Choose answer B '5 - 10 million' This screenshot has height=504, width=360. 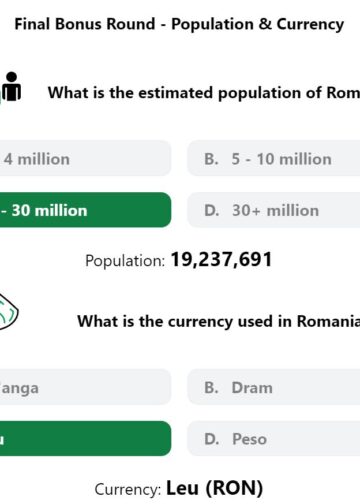click(x=274, y=158)
